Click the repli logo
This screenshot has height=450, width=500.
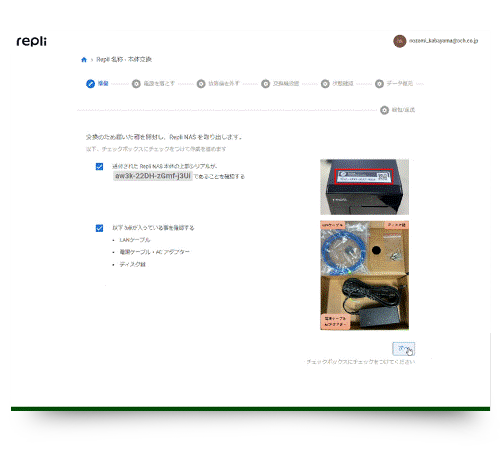coord(32,41)
